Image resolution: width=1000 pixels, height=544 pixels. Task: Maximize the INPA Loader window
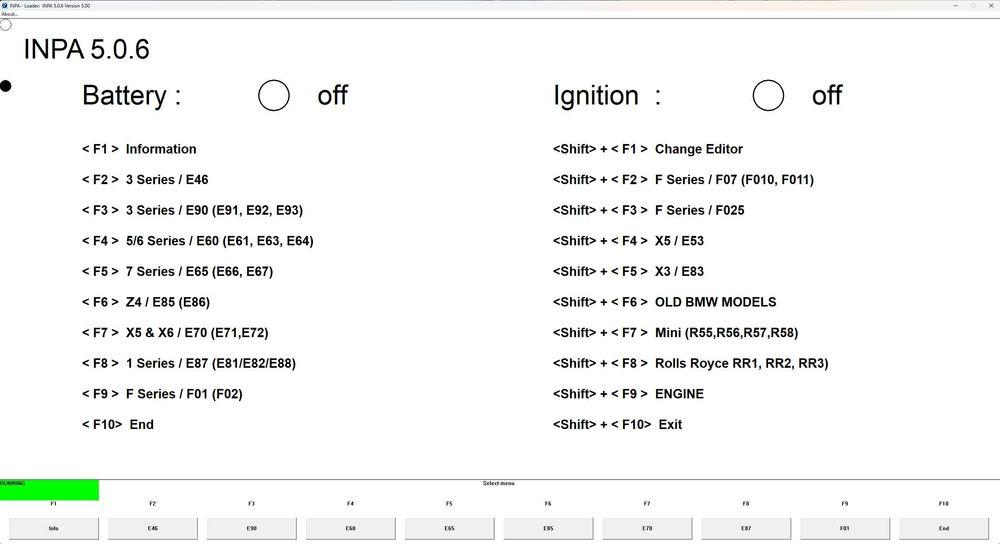(x=973, y=5)
